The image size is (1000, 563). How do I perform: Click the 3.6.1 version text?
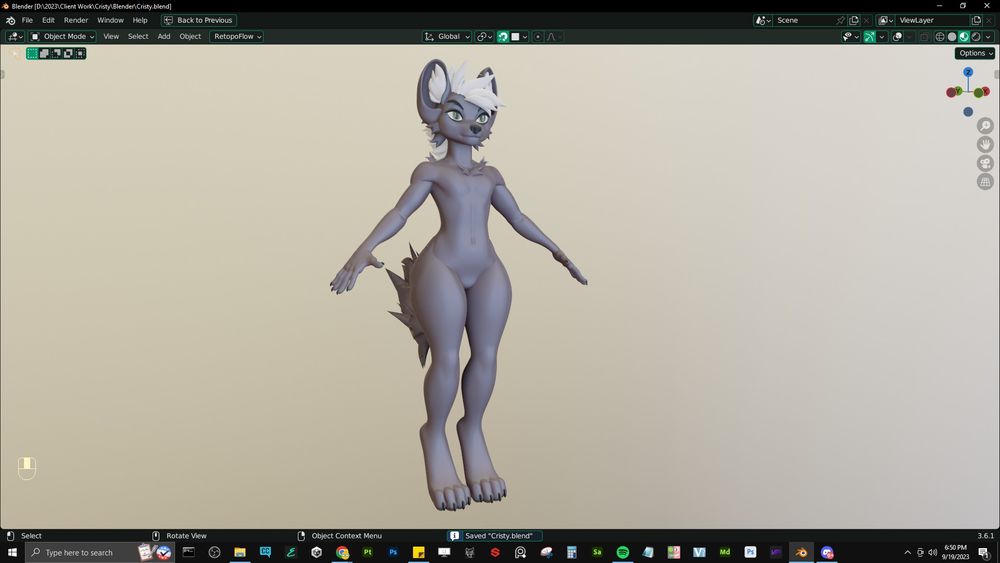(986, 536)
